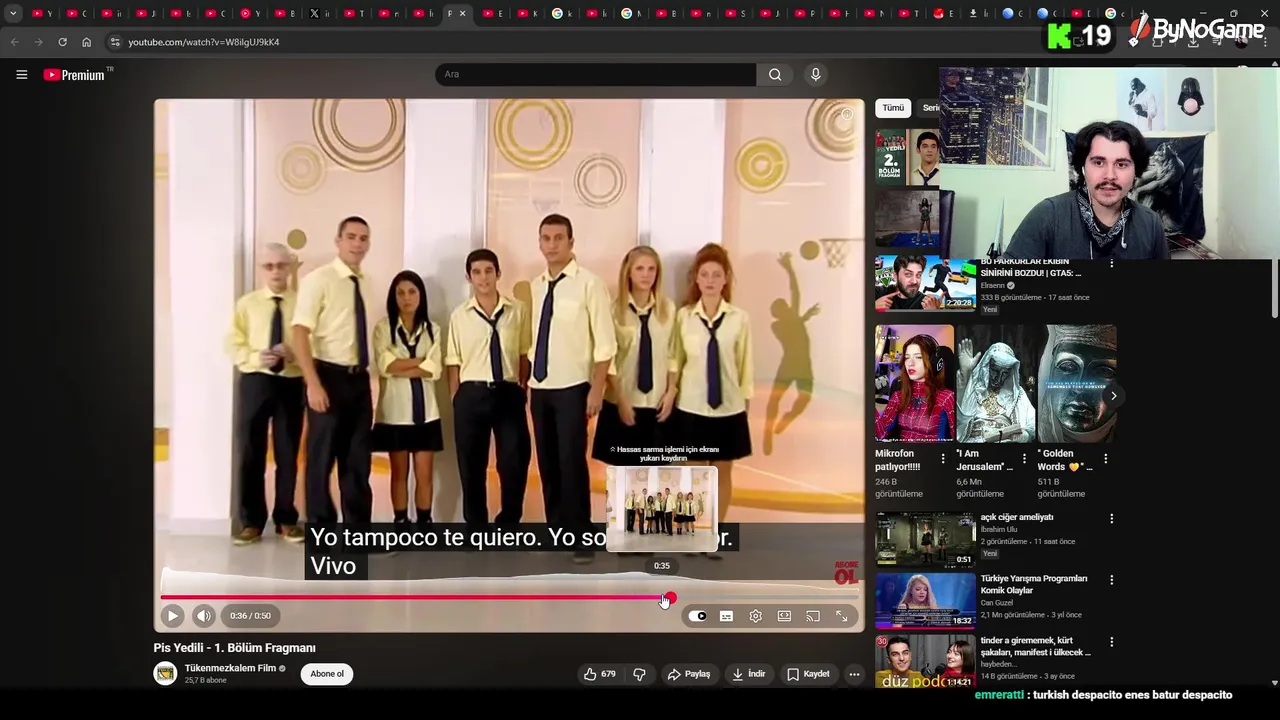
Task: Open options for tinder a giremem video
Action: pyautogui.click(x=1111, y=642)
